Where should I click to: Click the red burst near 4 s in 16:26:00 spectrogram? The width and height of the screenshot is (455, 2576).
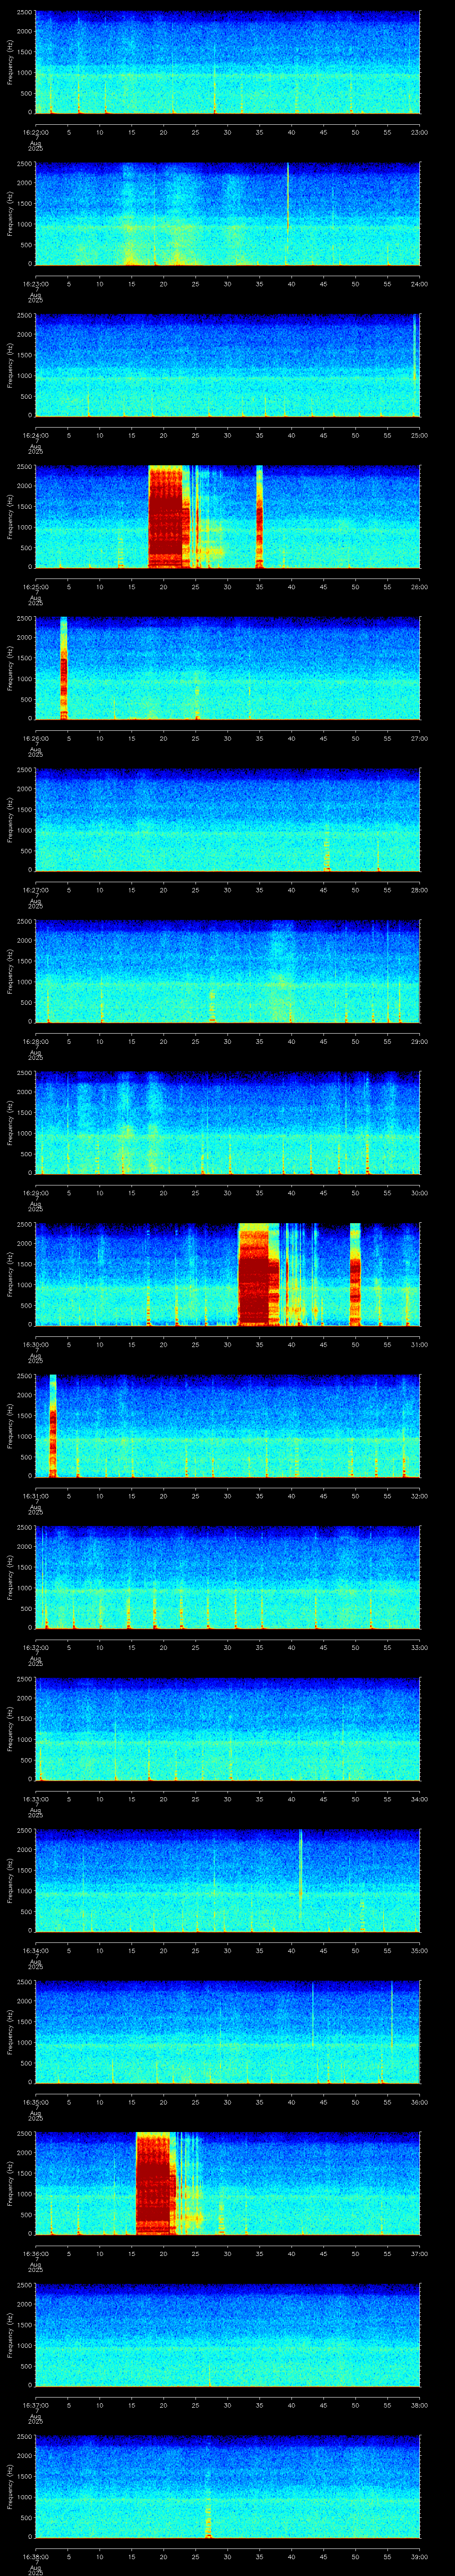tap(63, 668)
